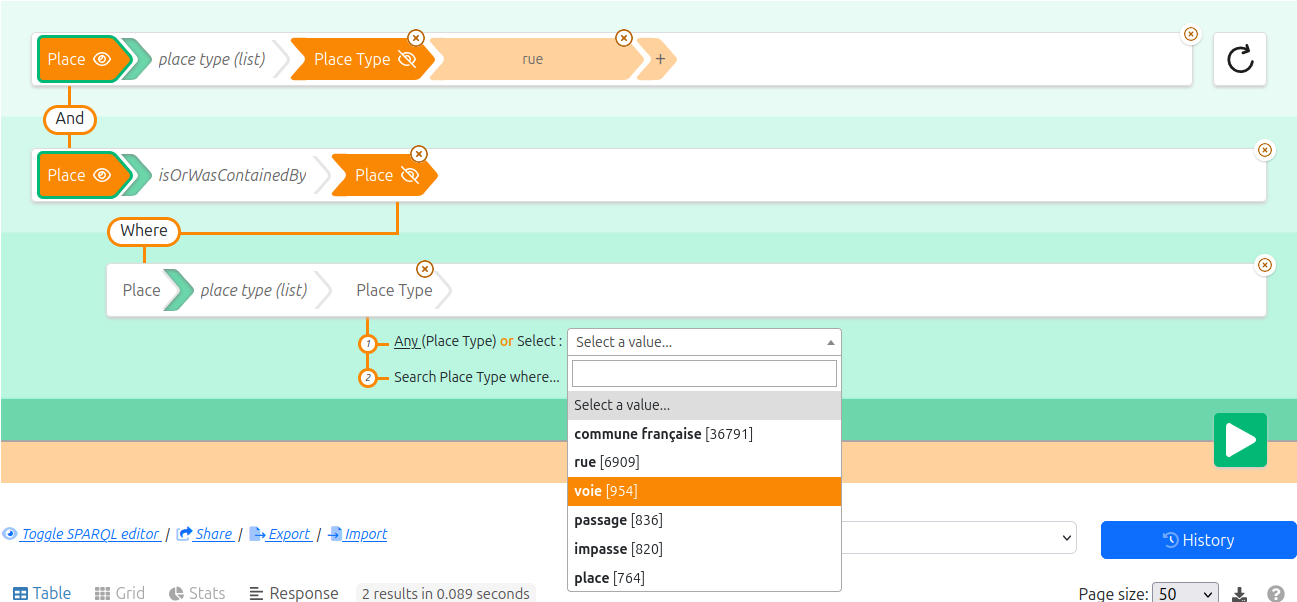Choose 'Select a value...' placeholder option
Screen dimensions: 1297x602
tap(704, 405)
